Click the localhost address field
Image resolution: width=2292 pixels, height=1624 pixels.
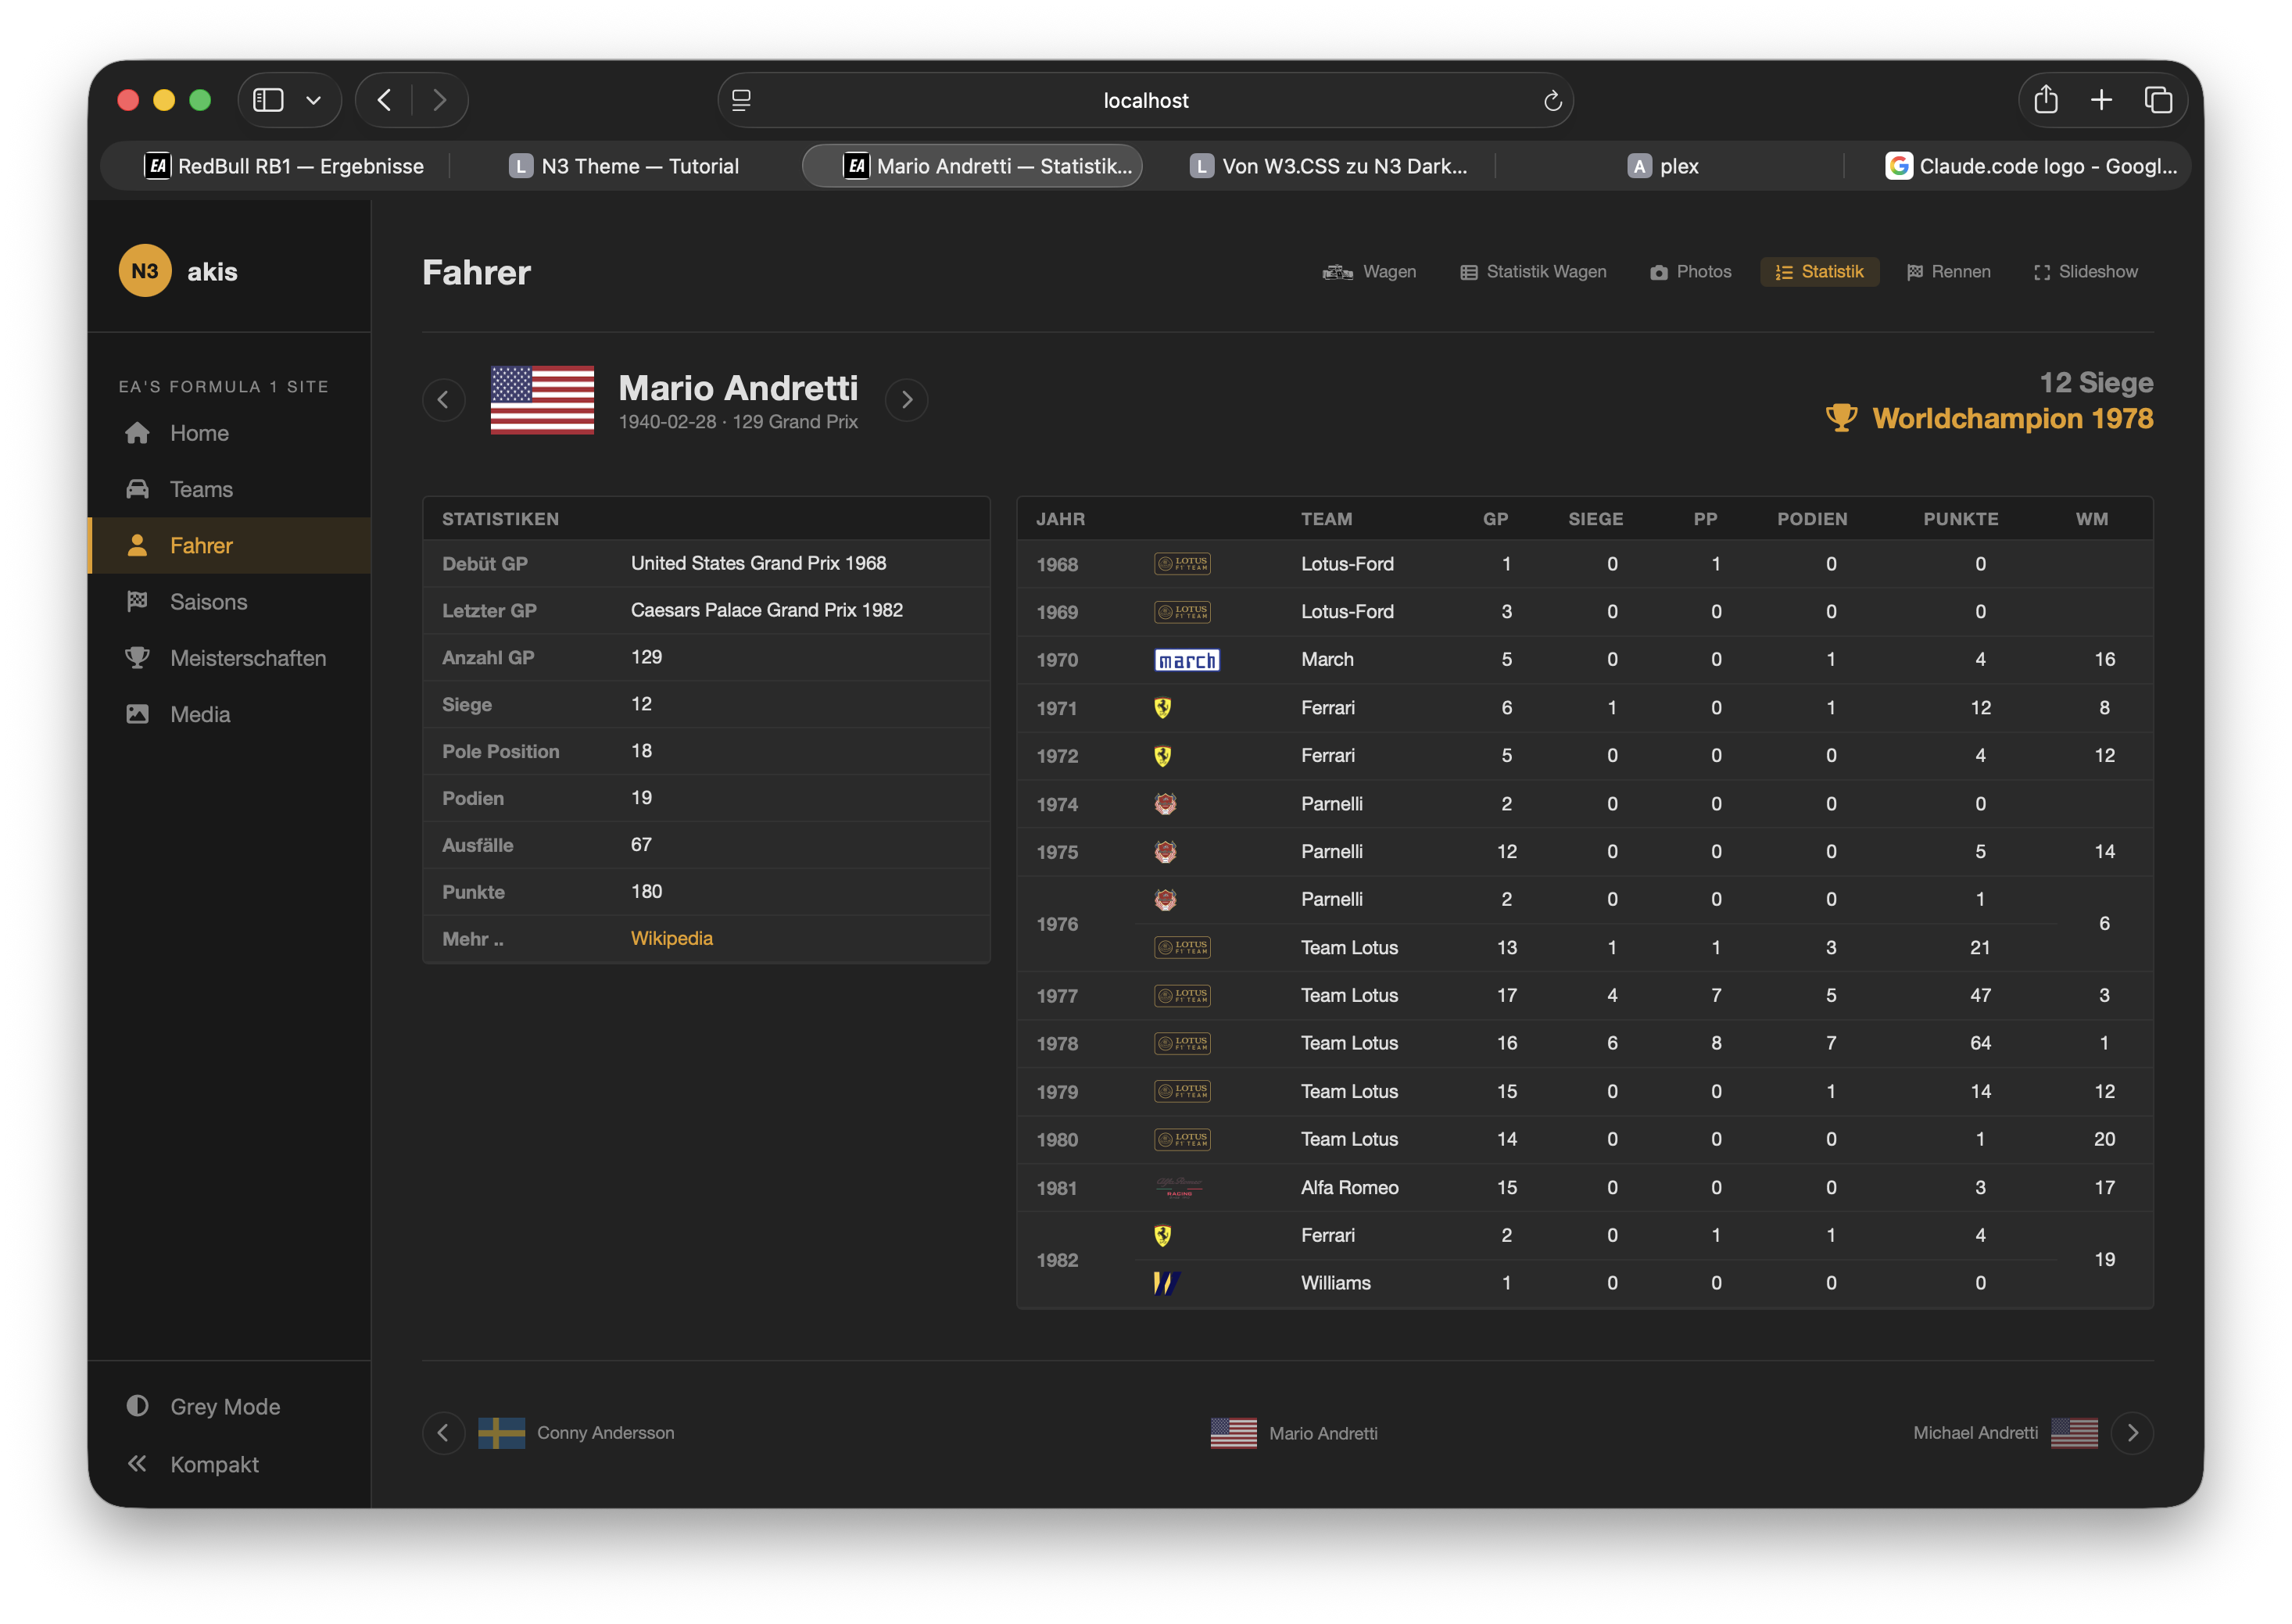coord(1146,100)
